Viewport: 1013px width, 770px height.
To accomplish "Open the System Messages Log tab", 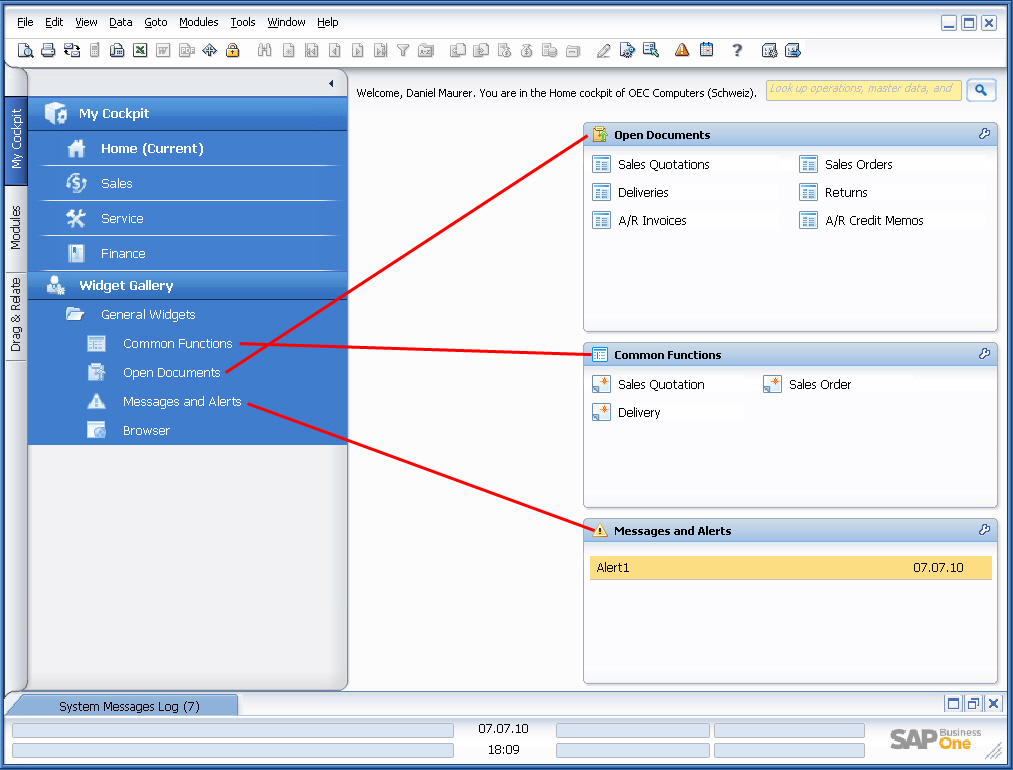I will [x=129, y=706].
